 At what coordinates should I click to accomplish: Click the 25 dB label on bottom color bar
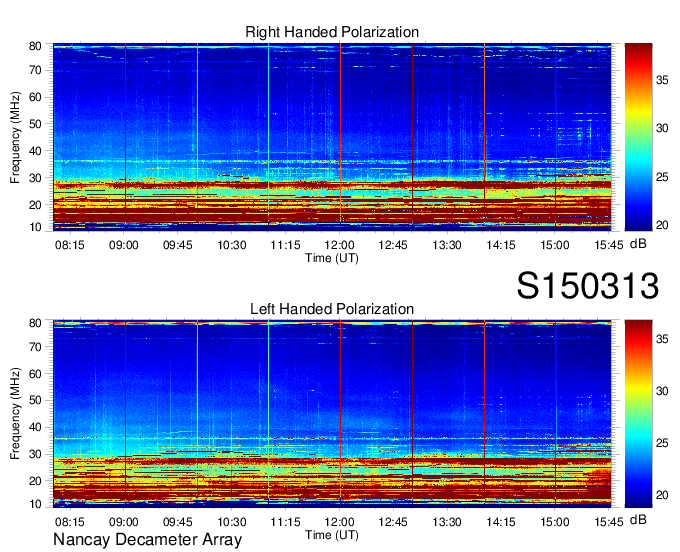(662, 443)
